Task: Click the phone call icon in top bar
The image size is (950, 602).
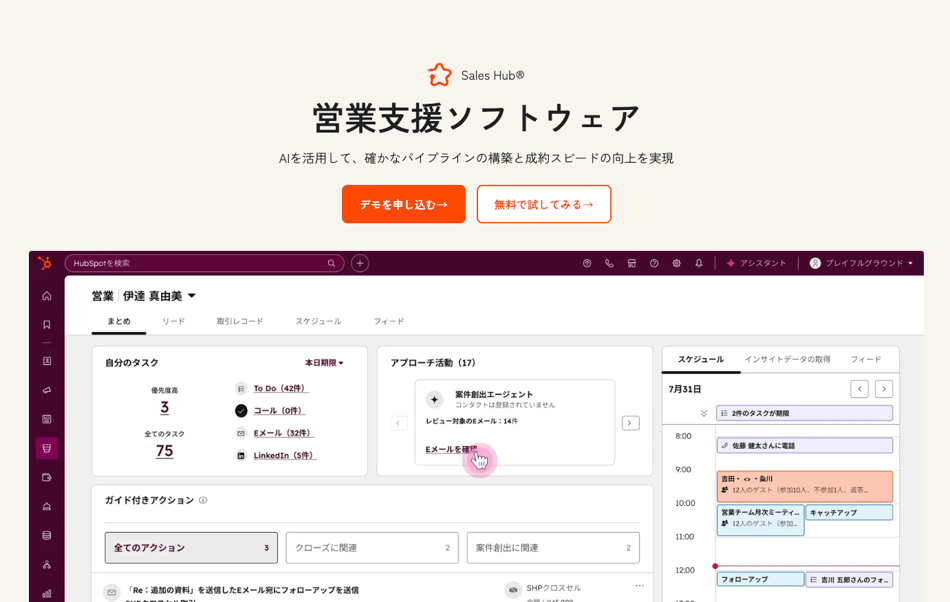Action: pyautogui.click(x=609, y=263)
